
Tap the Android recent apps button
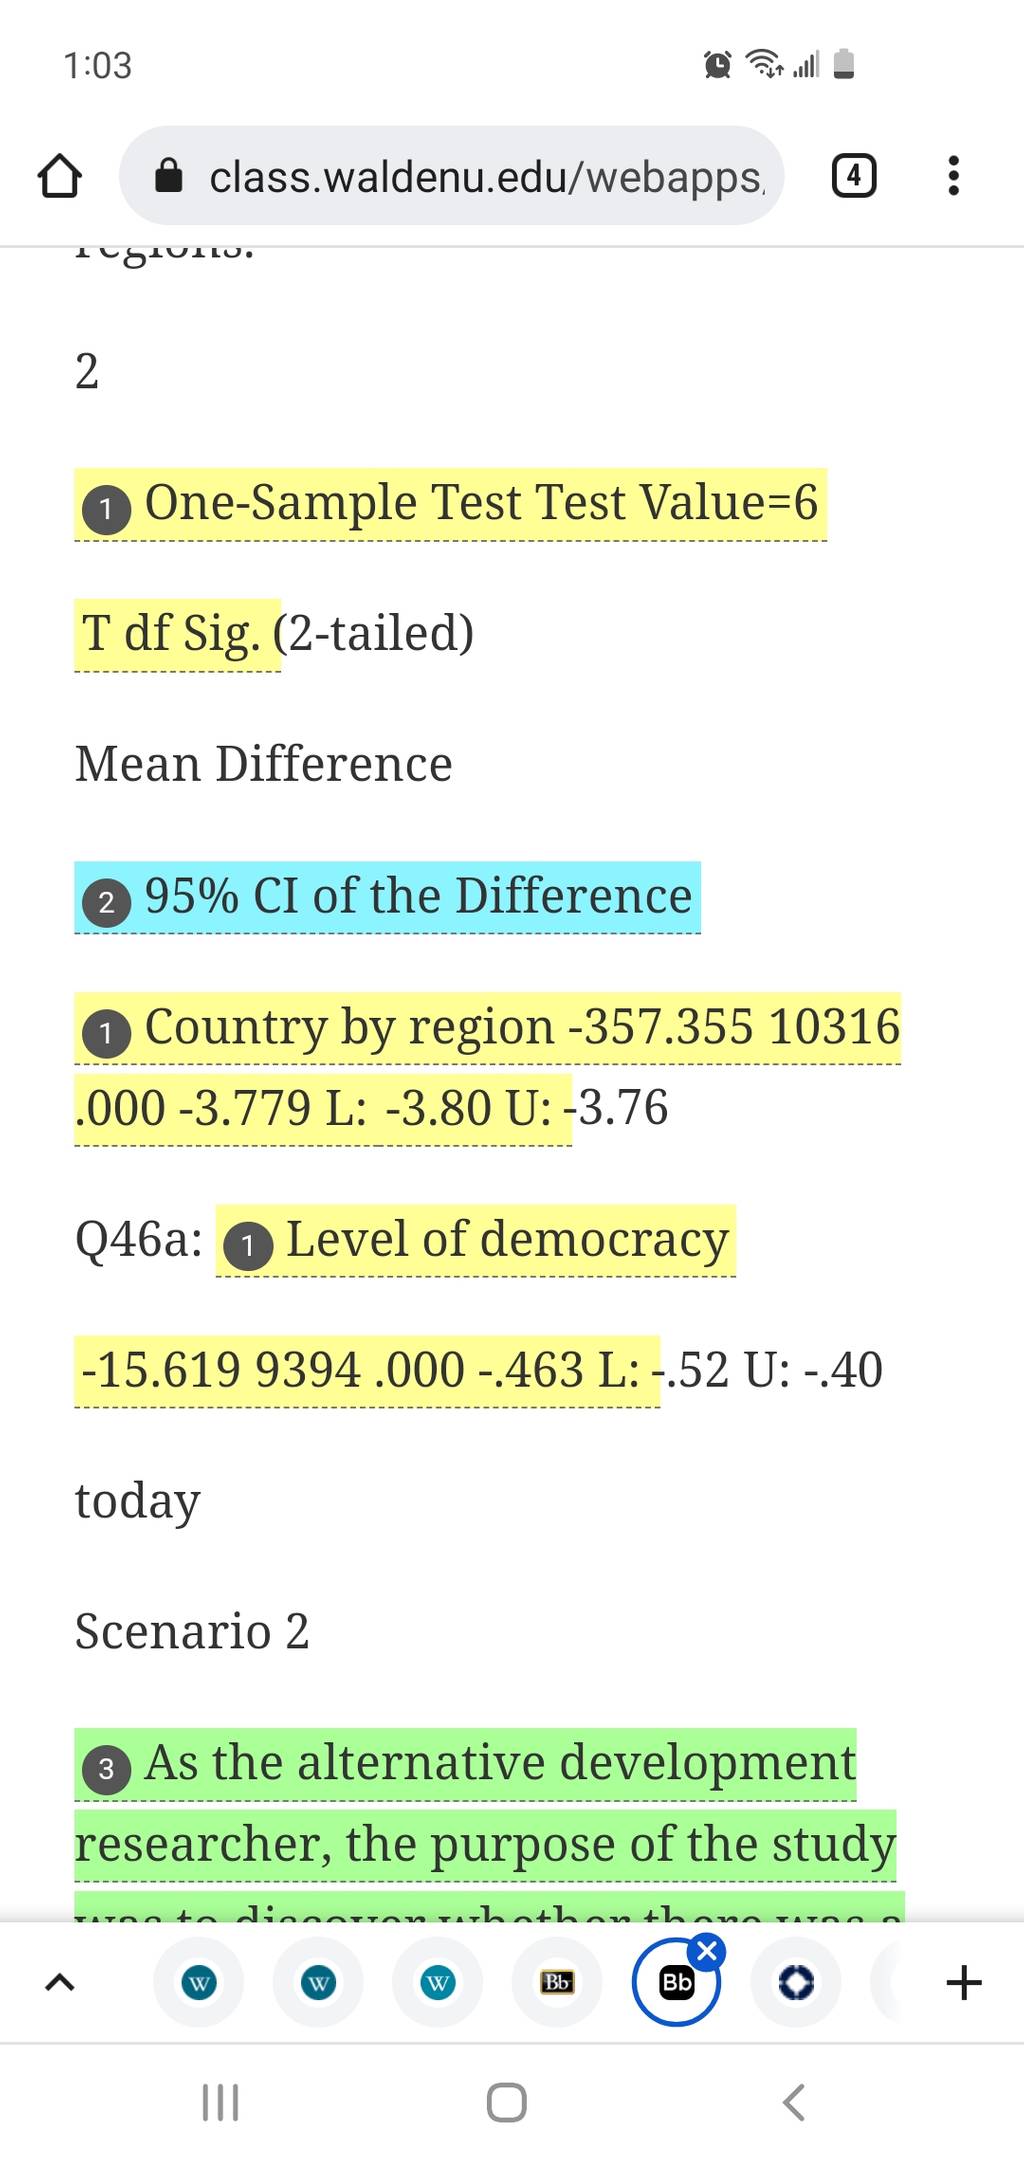(x=220, y=2102)
